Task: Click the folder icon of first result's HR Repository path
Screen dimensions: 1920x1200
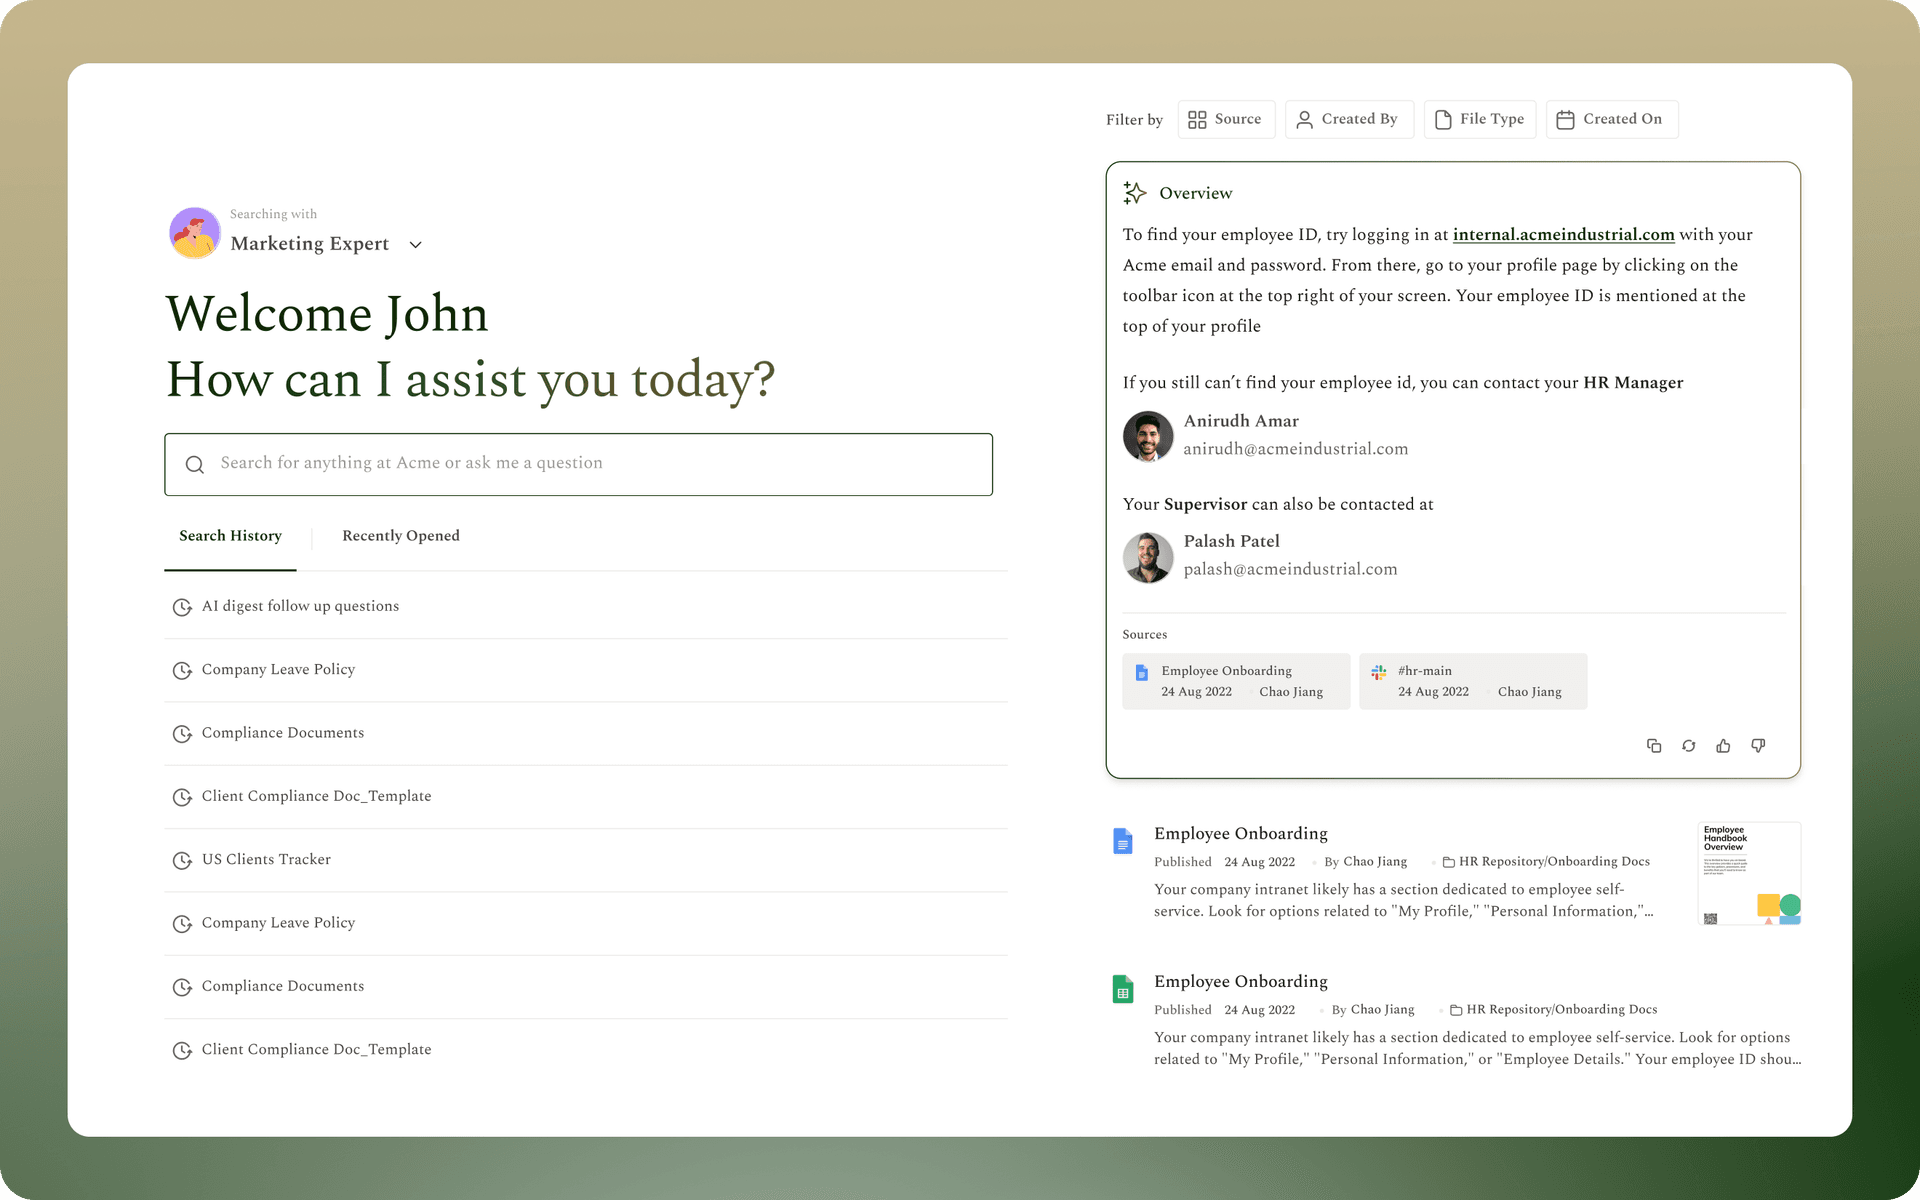Action: (1448, 862)
